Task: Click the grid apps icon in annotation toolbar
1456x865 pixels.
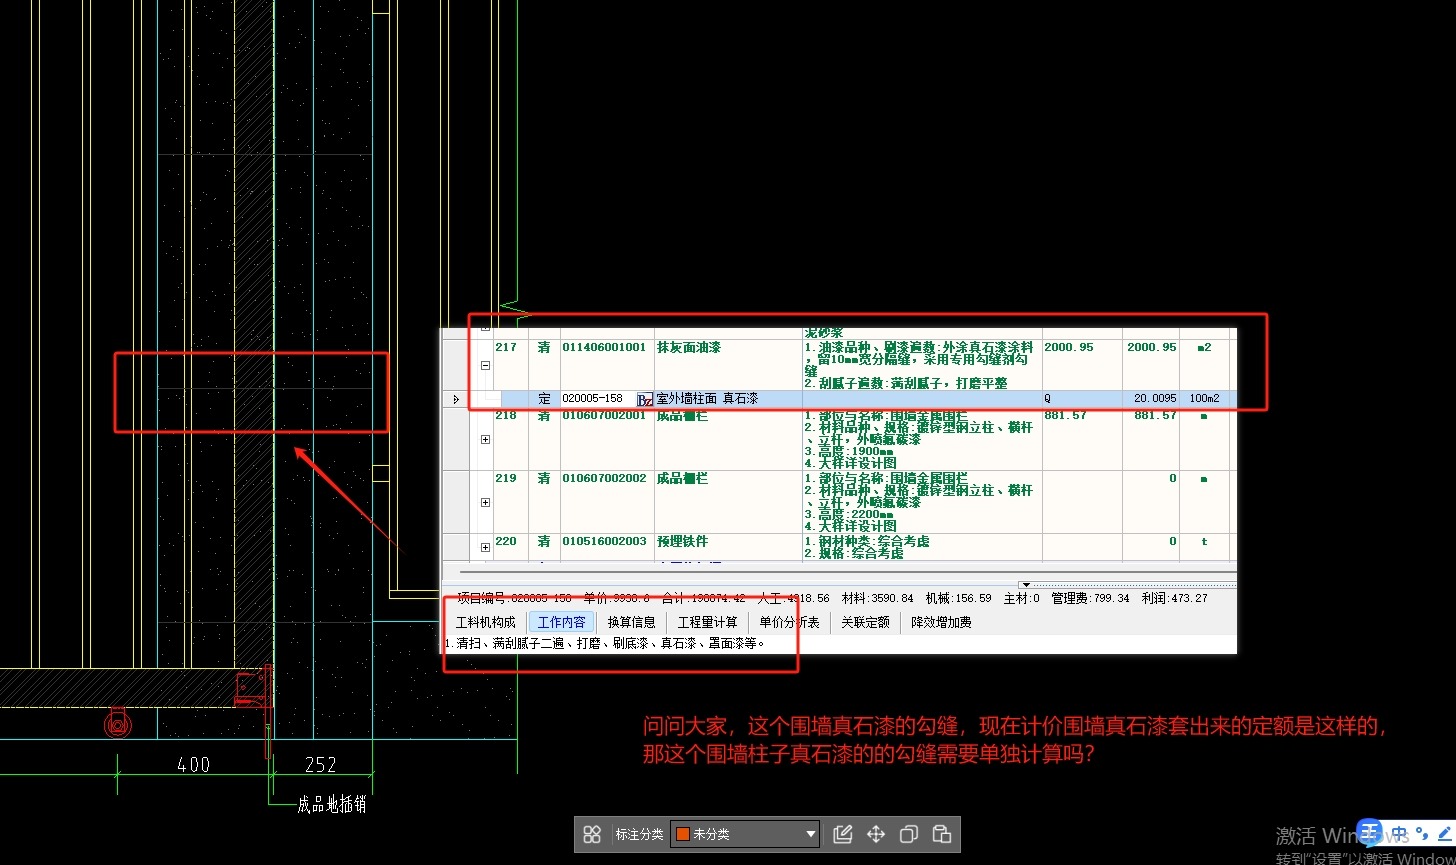Action: 592,834
